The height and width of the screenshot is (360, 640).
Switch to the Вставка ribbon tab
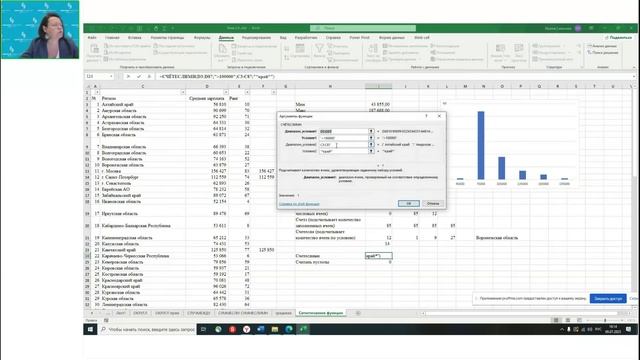pyautogui.click(x=135, y=38)
